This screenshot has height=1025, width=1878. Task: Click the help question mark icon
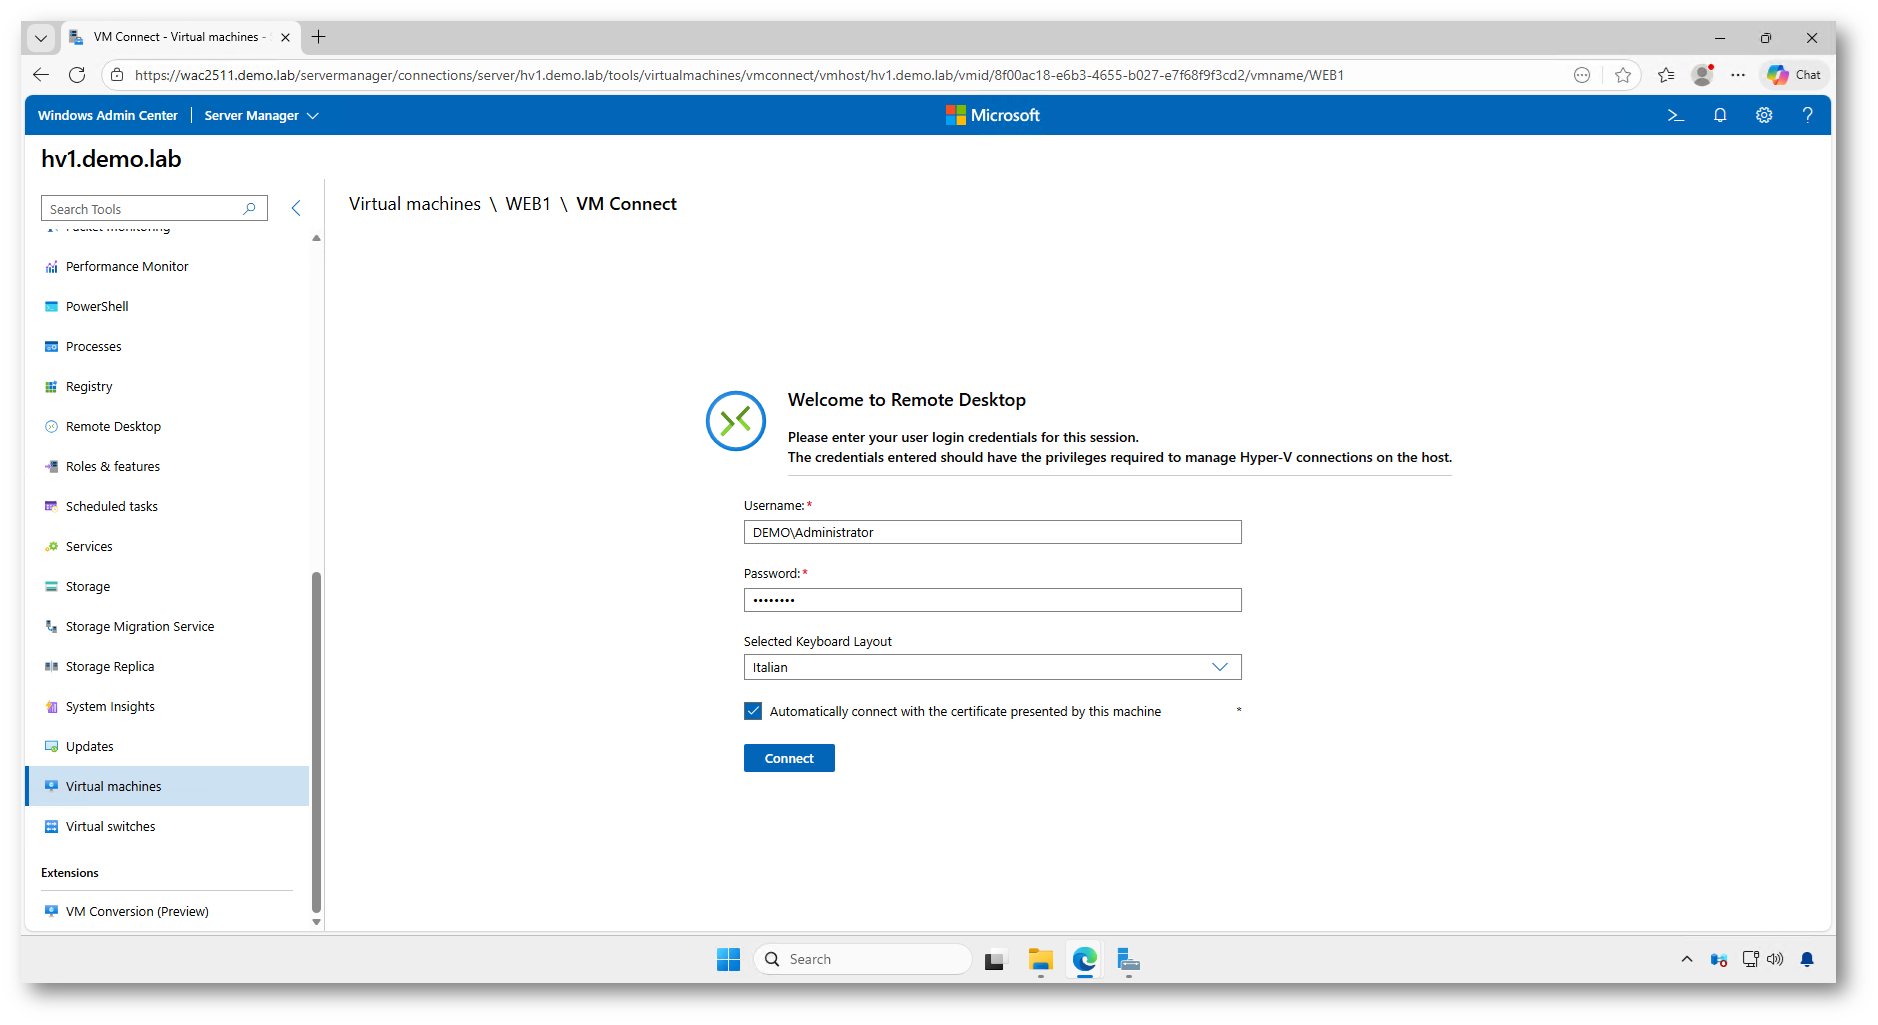click(1807, 116)
